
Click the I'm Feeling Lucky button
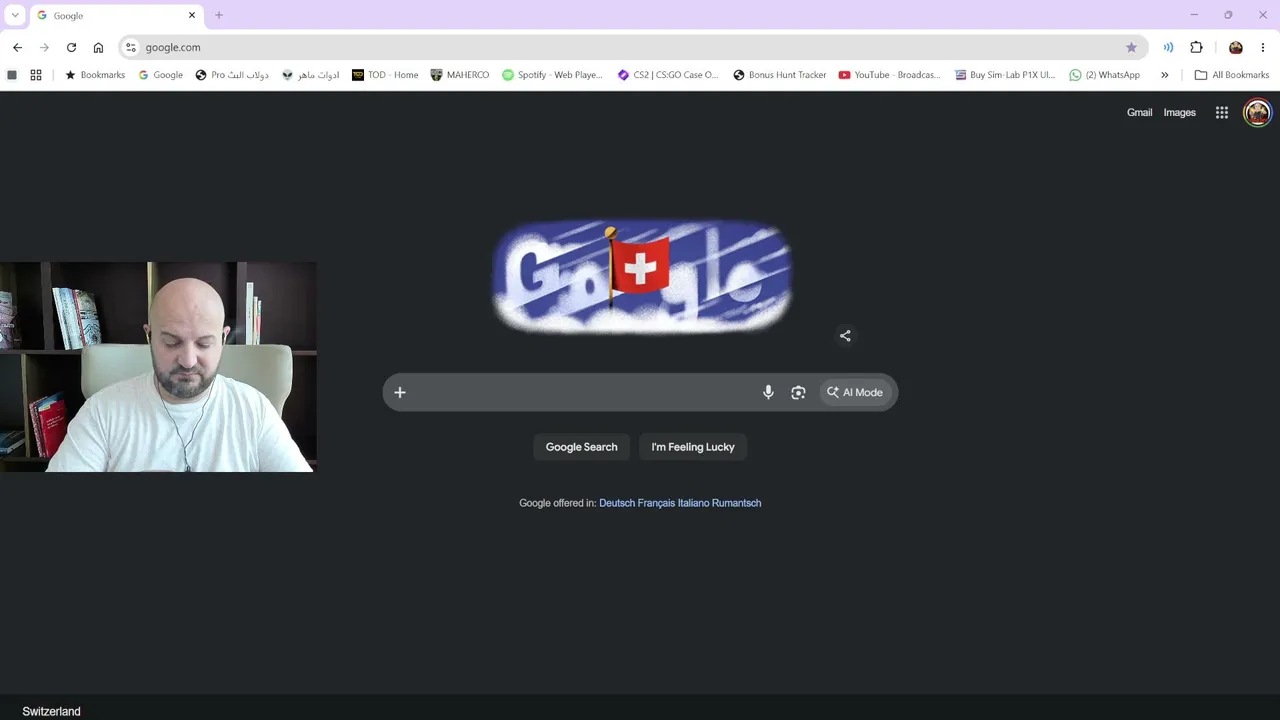[x=693, y=447]
